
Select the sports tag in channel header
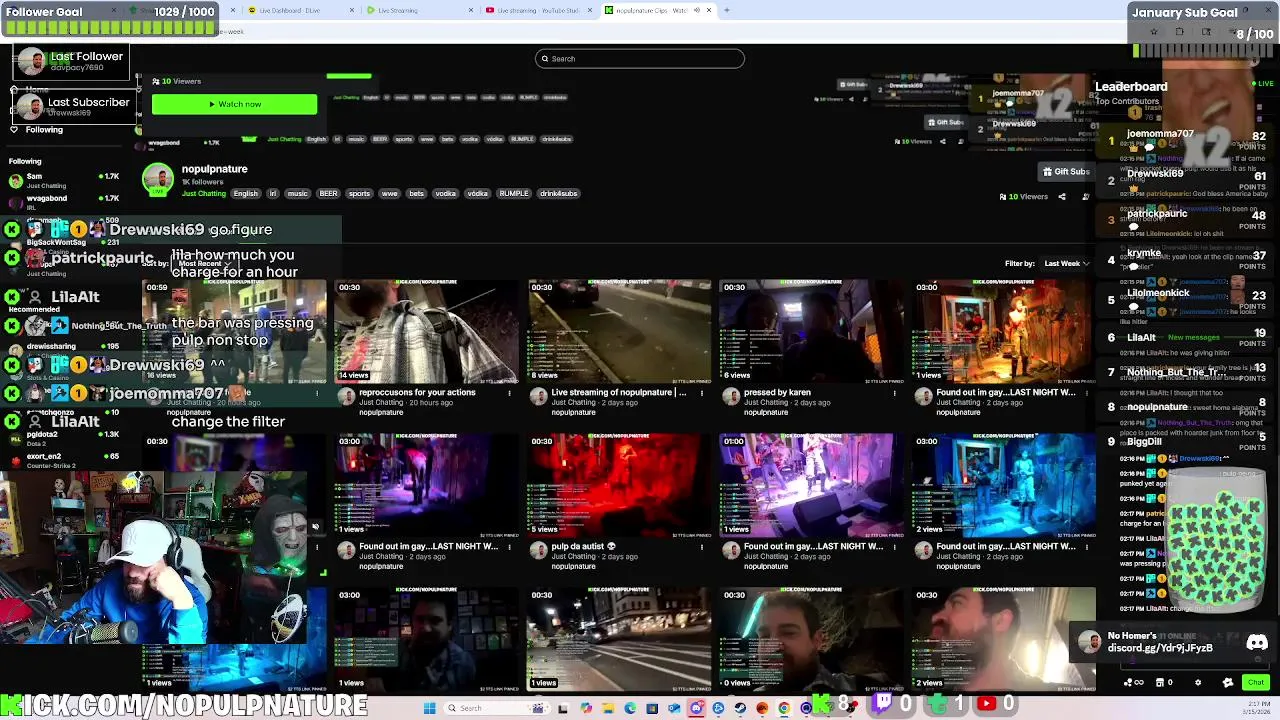click(x=359, y=194)
